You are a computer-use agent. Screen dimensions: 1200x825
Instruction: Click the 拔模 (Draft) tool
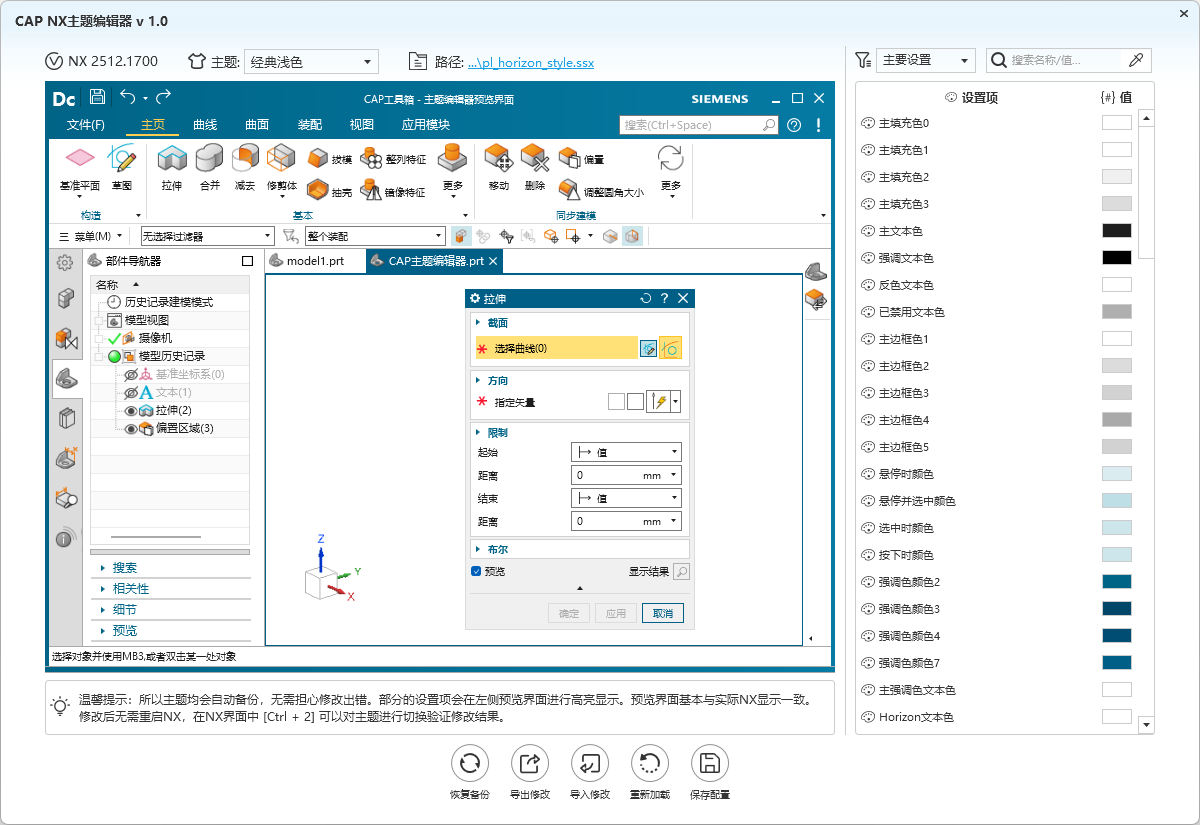(329, 159)
